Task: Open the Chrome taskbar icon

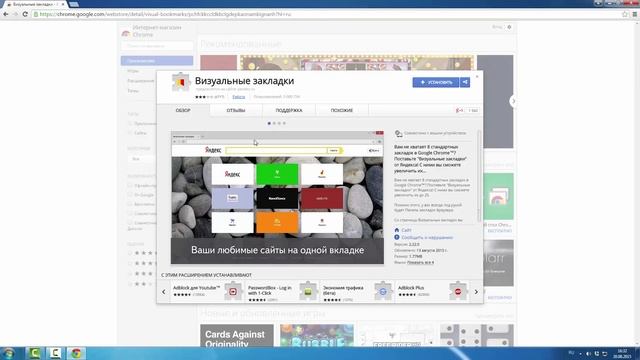Action: (76, 353)
